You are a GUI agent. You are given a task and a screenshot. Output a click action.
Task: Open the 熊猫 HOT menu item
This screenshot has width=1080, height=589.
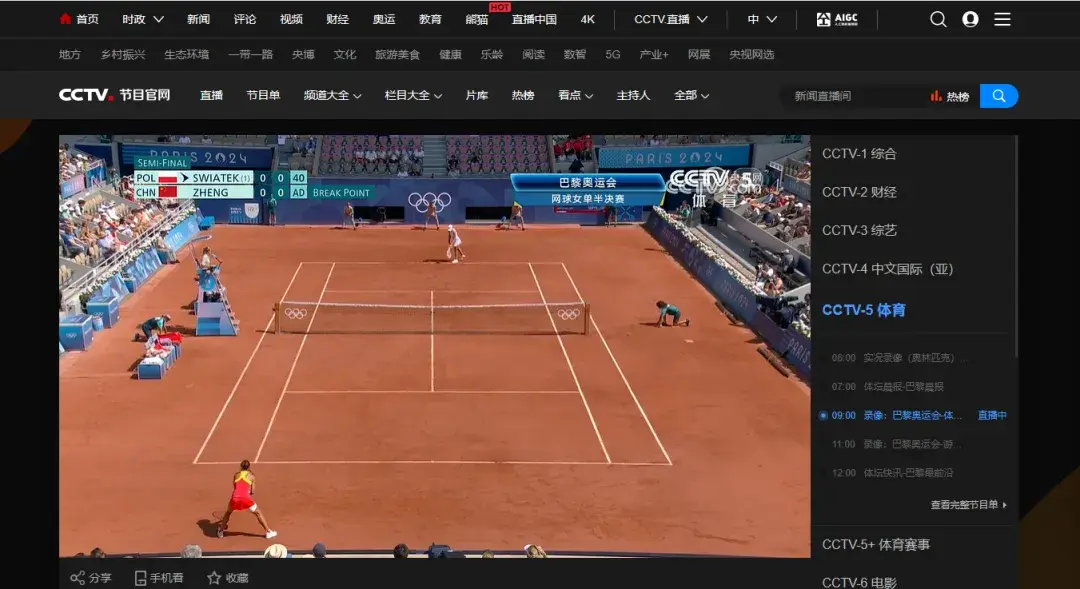pos(477,19)
